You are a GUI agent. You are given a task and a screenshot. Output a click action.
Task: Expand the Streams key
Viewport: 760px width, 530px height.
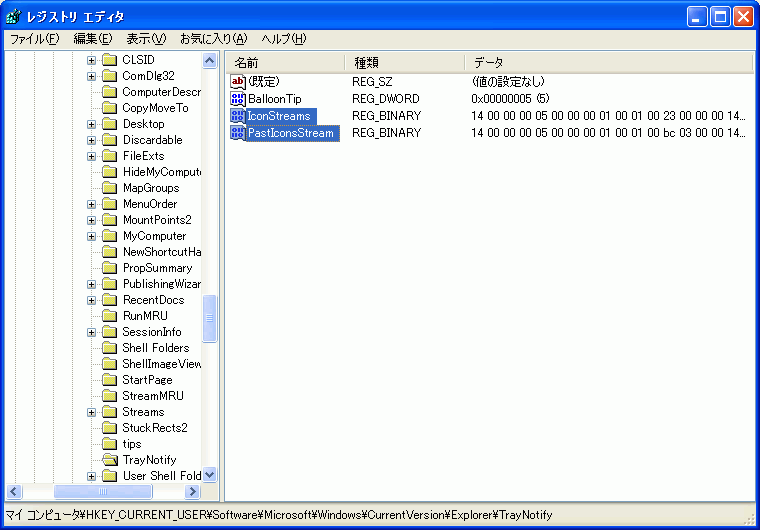pos(91,412)
